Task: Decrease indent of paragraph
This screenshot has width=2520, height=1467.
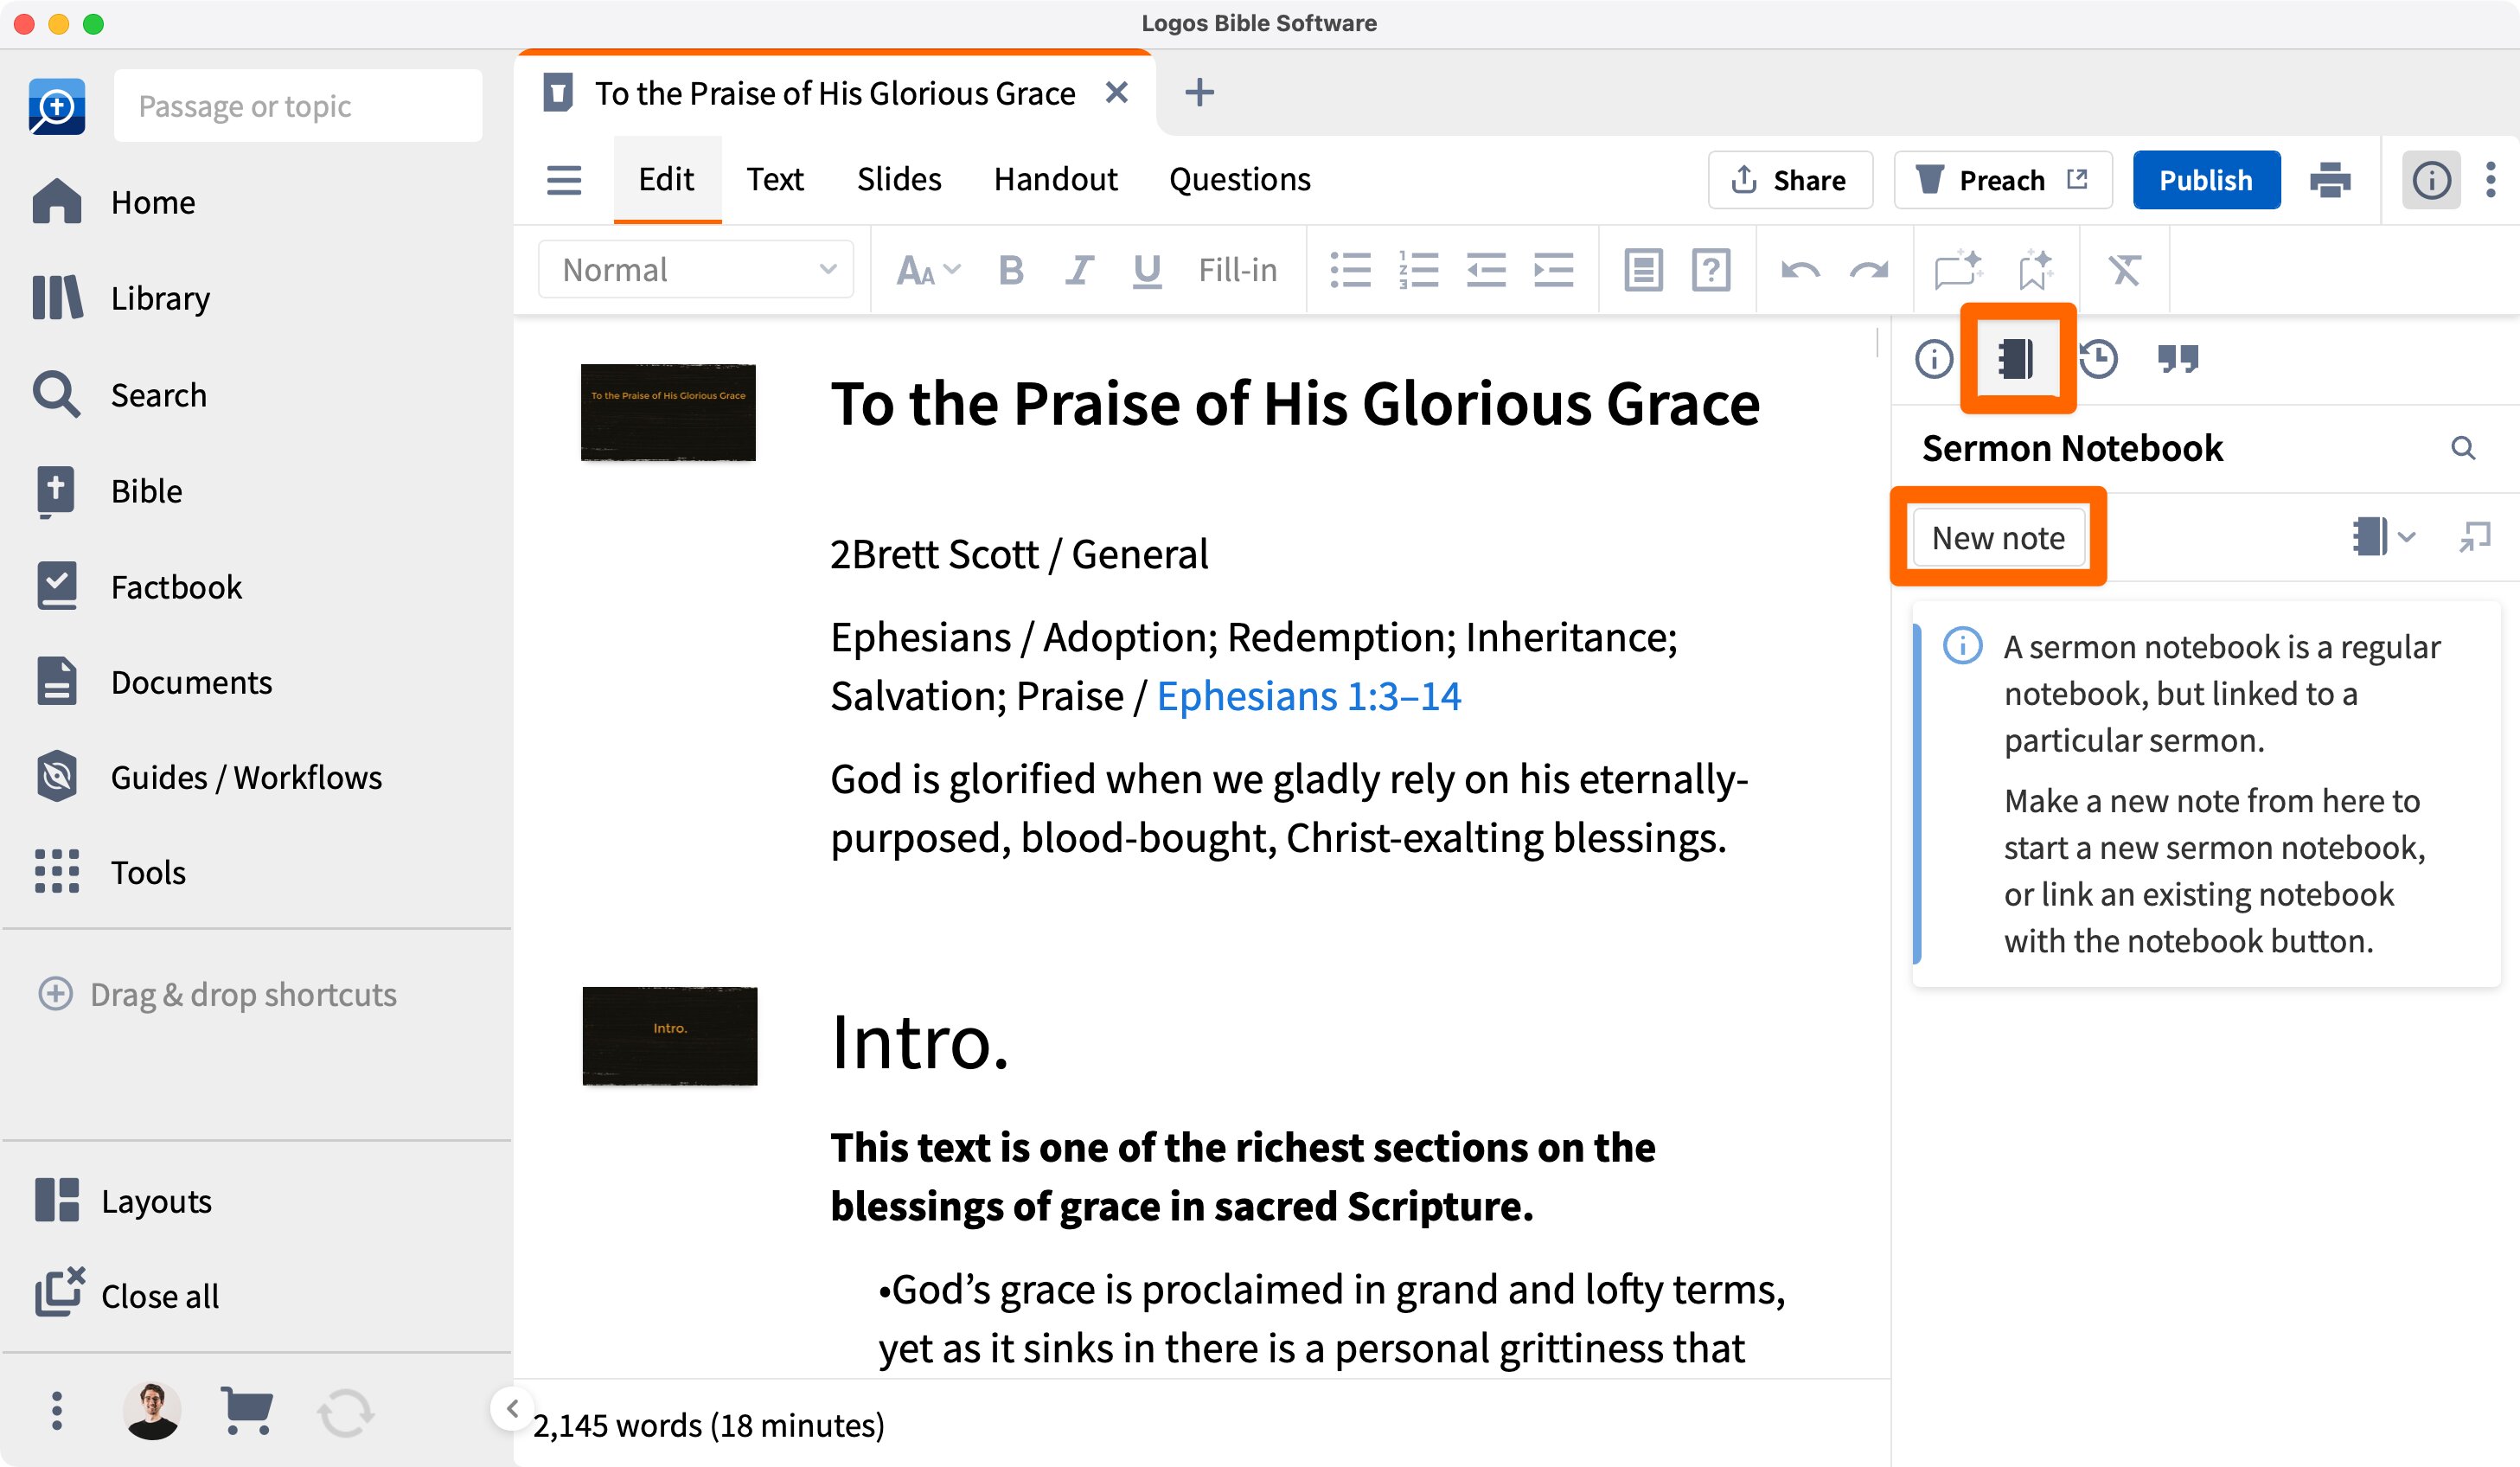Action: point(1486,270)
